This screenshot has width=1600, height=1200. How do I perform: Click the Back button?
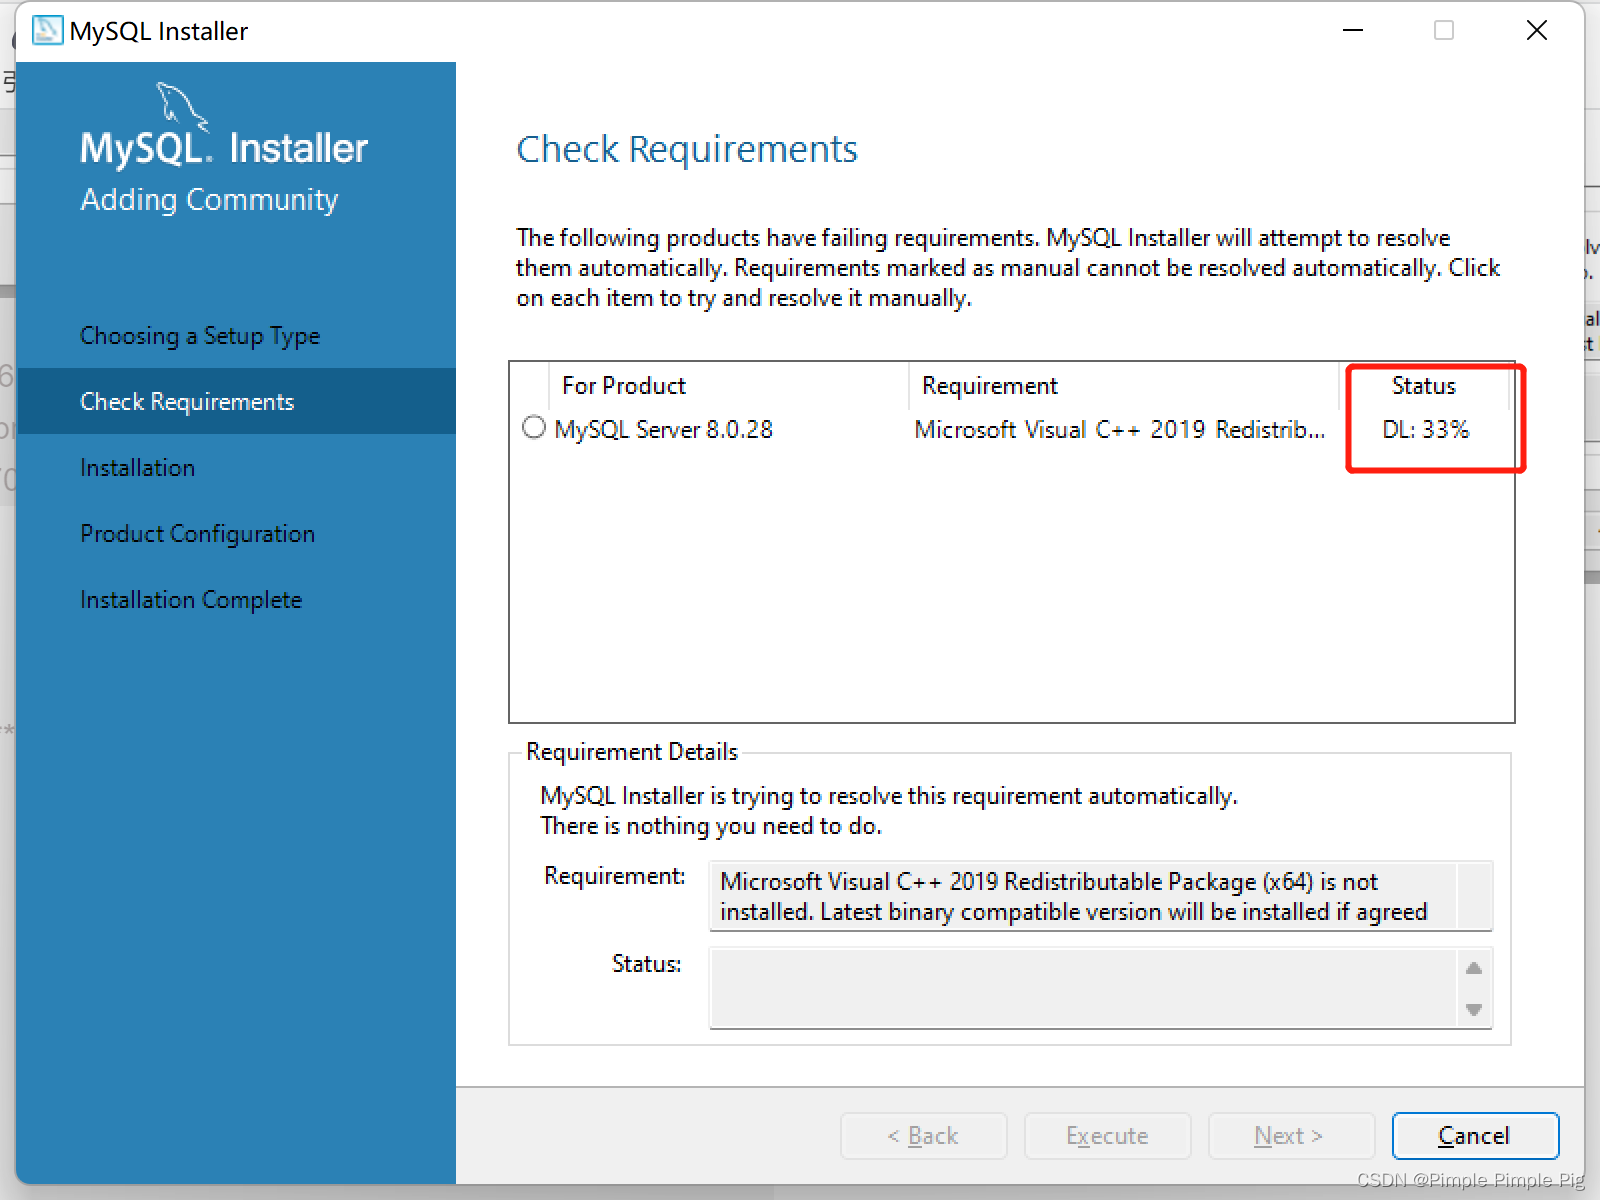(x=924, y=1136)
